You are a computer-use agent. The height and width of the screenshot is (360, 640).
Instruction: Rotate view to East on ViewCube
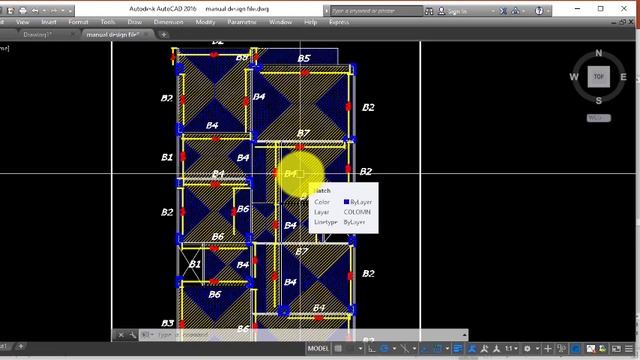tap(623, 77)
